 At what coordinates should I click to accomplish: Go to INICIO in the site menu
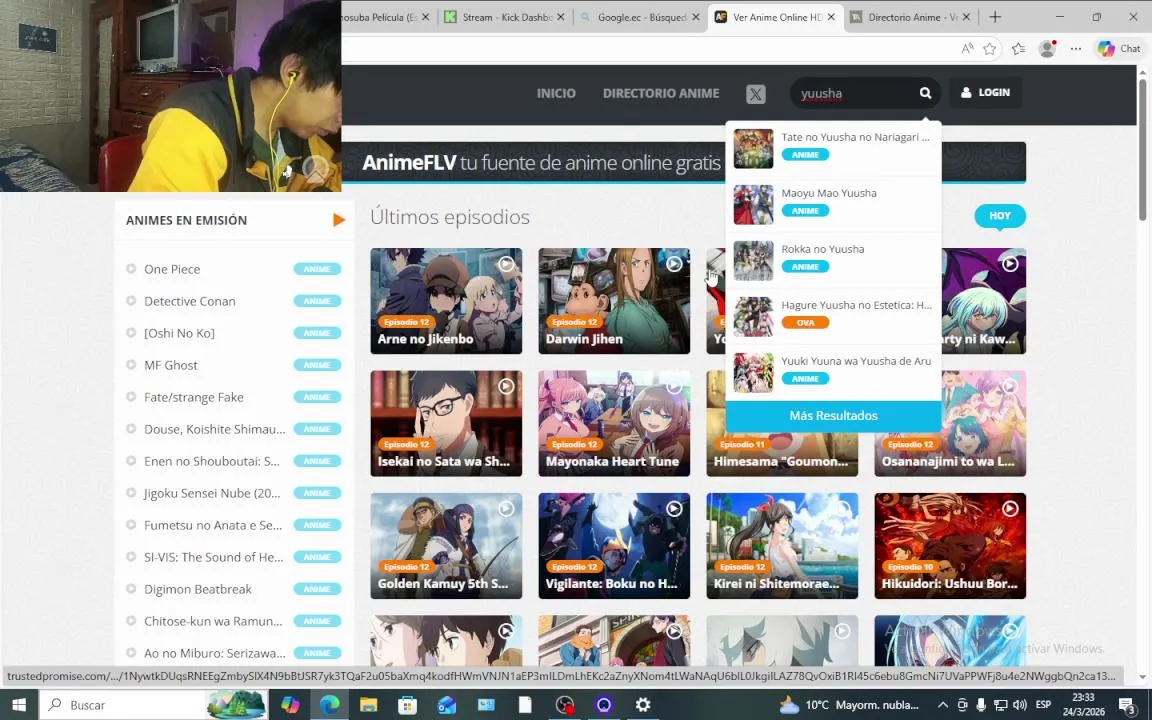556,93
